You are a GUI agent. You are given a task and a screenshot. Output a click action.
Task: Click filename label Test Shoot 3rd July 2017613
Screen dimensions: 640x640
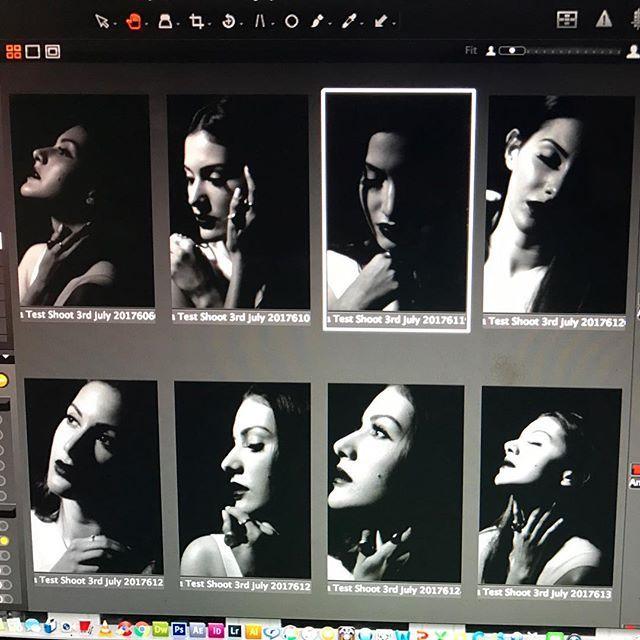pyautogui.click(x=545, y=592)
